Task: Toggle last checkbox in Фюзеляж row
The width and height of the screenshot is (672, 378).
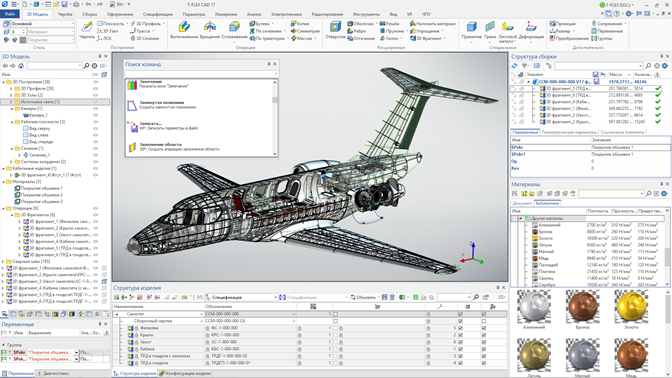Action: [484, 328]
